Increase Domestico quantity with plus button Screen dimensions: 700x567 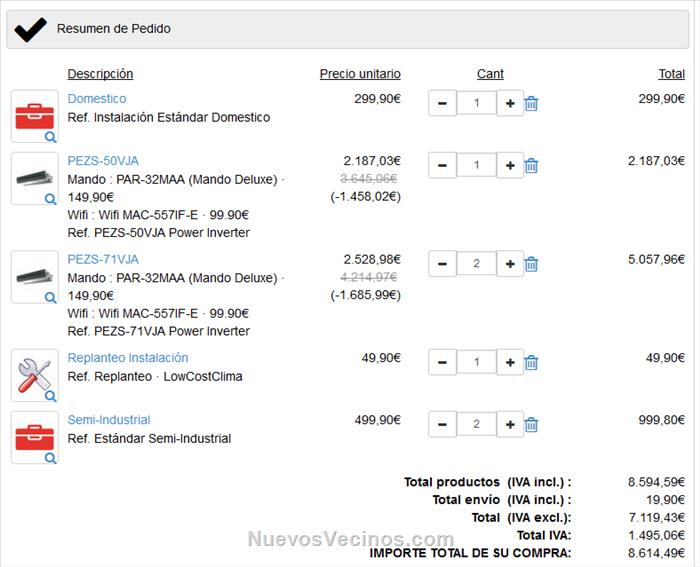pos(510,103)
